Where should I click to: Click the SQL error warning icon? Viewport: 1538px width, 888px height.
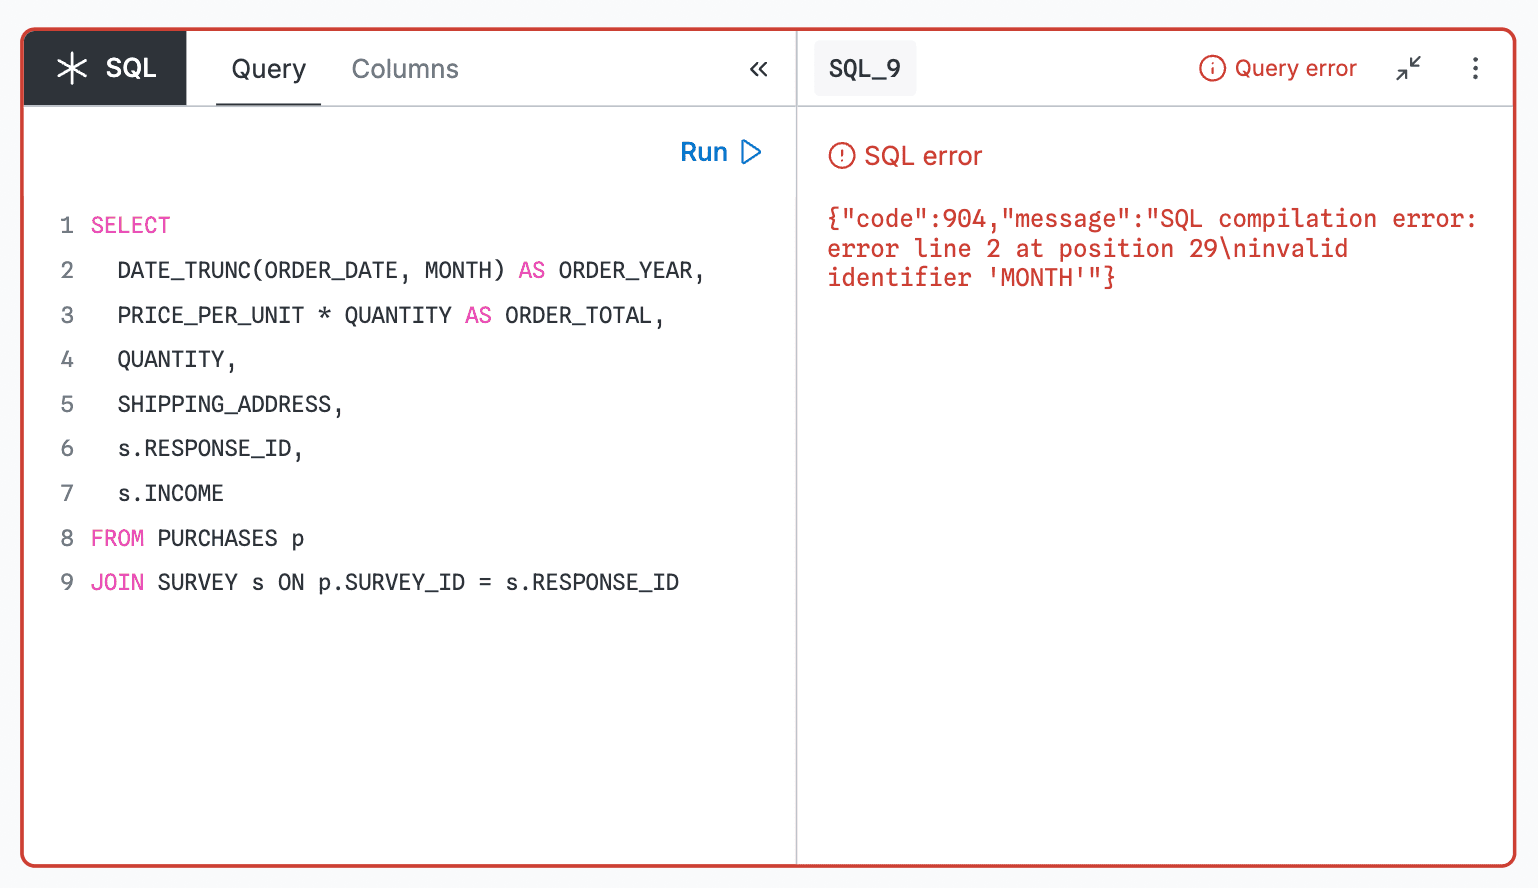coord(842,156)
